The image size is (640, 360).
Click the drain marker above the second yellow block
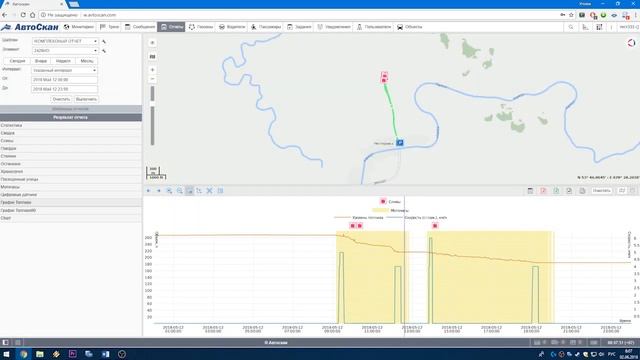click(435, 226)
